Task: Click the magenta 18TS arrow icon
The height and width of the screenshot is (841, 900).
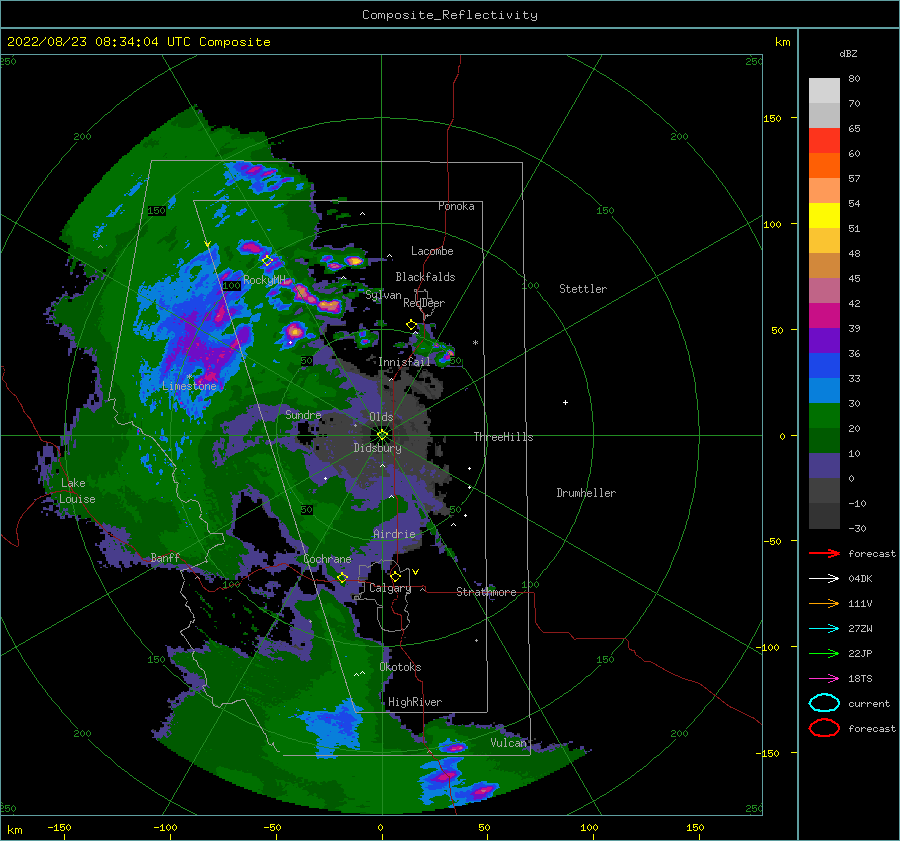Action: (x=824, y=679)
